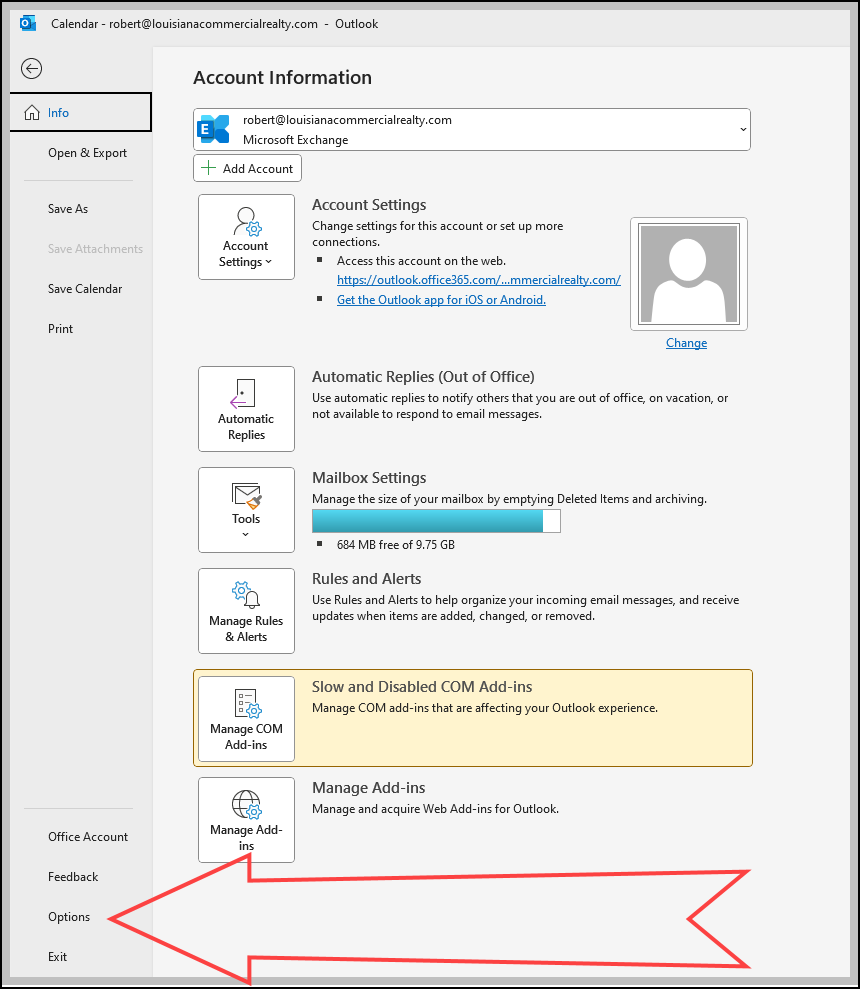Click the '684 MB free of 9.75 GB' text
This screenshot has height=989, width=860.
pos(396,545)
